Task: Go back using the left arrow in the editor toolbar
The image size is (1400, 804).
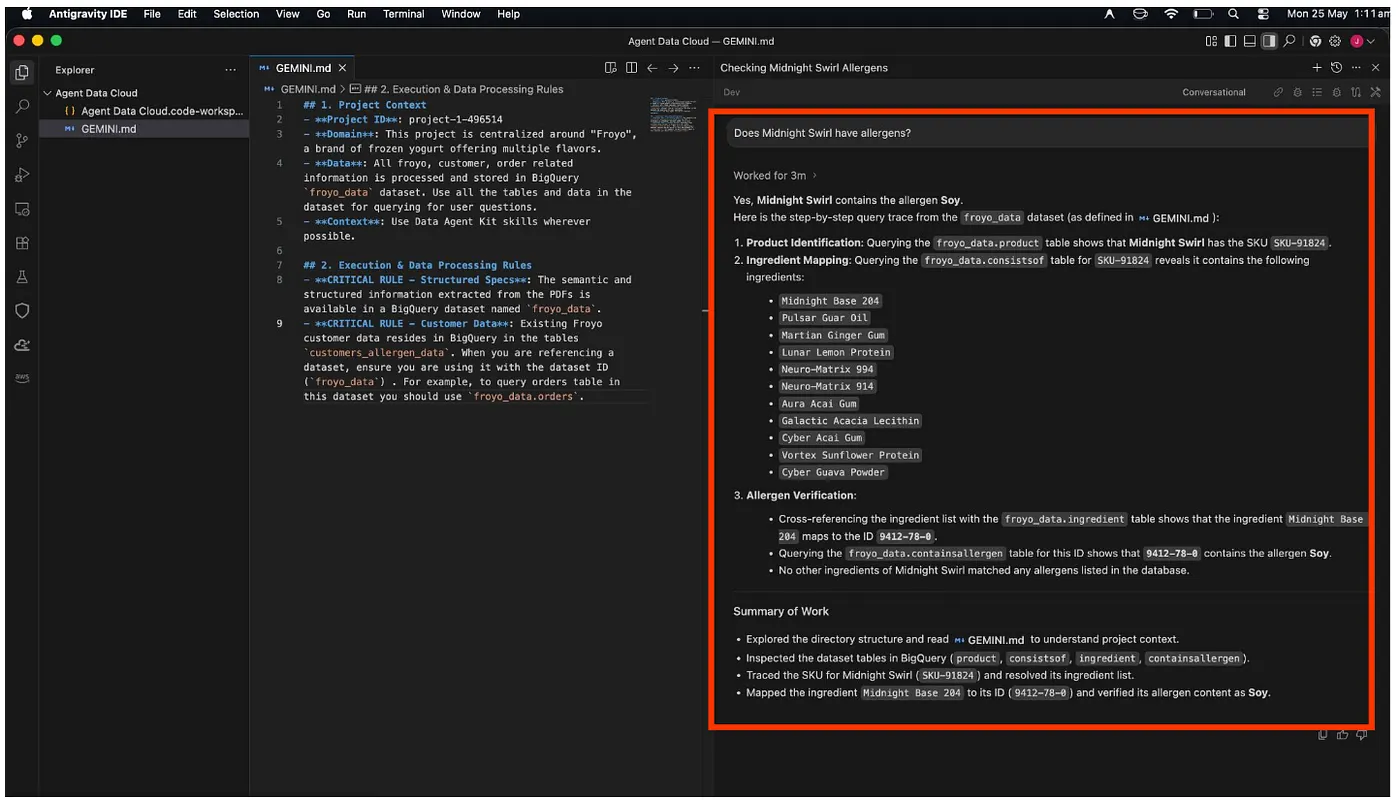Action: (652, 68)
